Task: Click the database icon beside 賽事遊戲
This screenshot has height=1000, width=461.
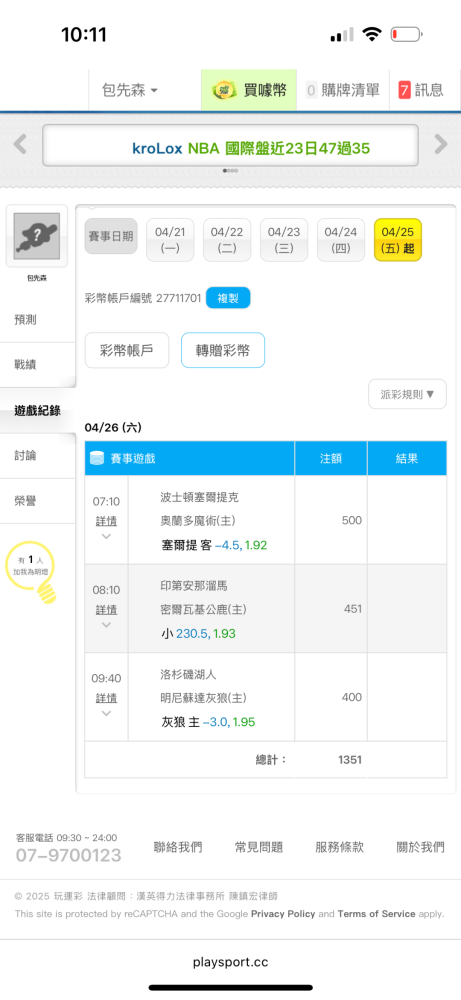Action: 98,458
